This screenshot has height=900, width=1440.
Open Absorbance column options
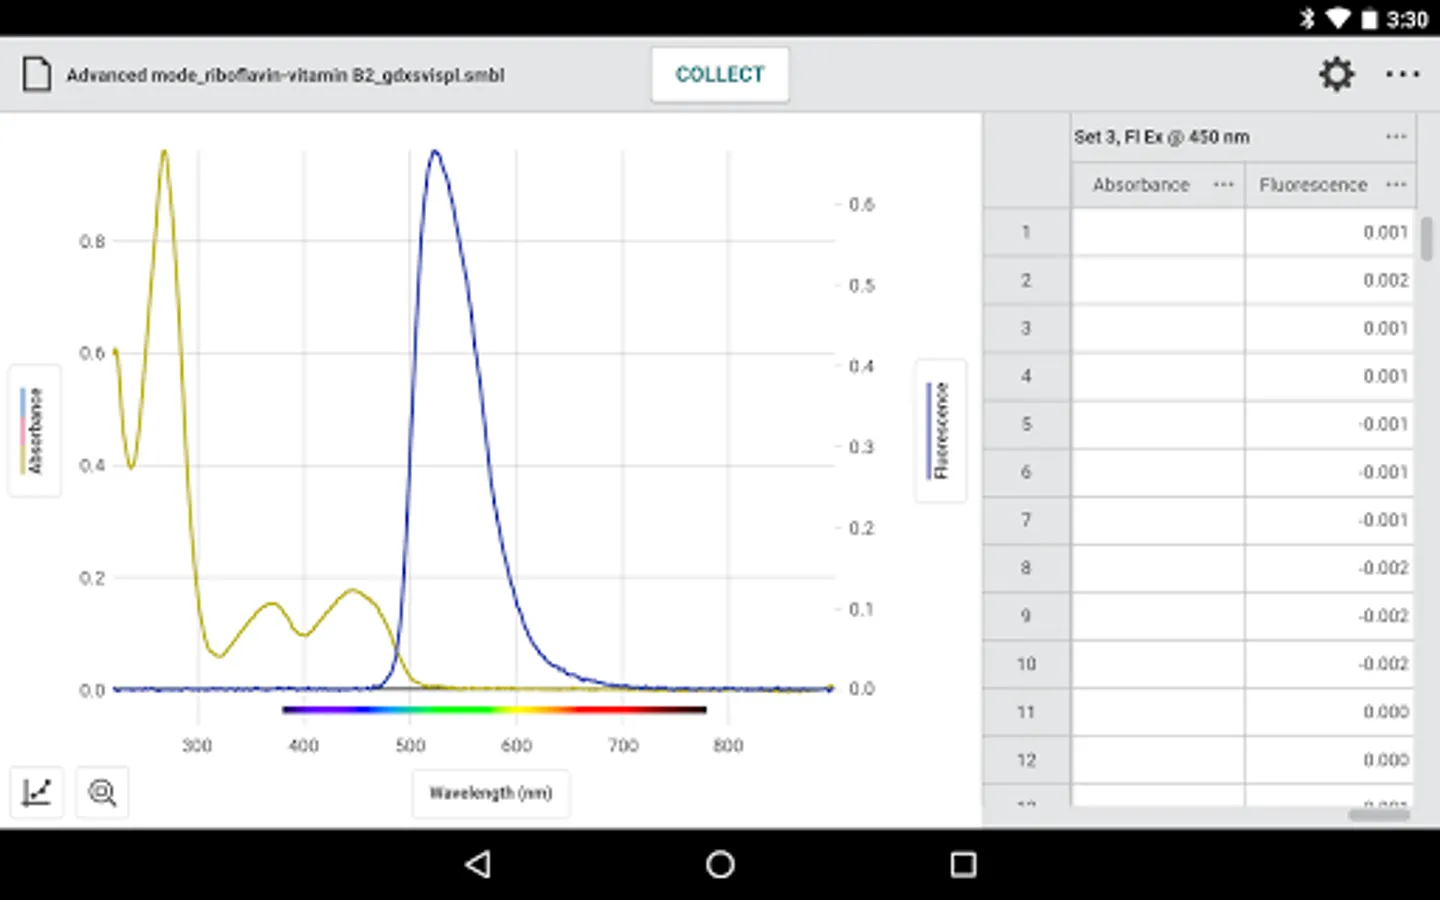1223,185
